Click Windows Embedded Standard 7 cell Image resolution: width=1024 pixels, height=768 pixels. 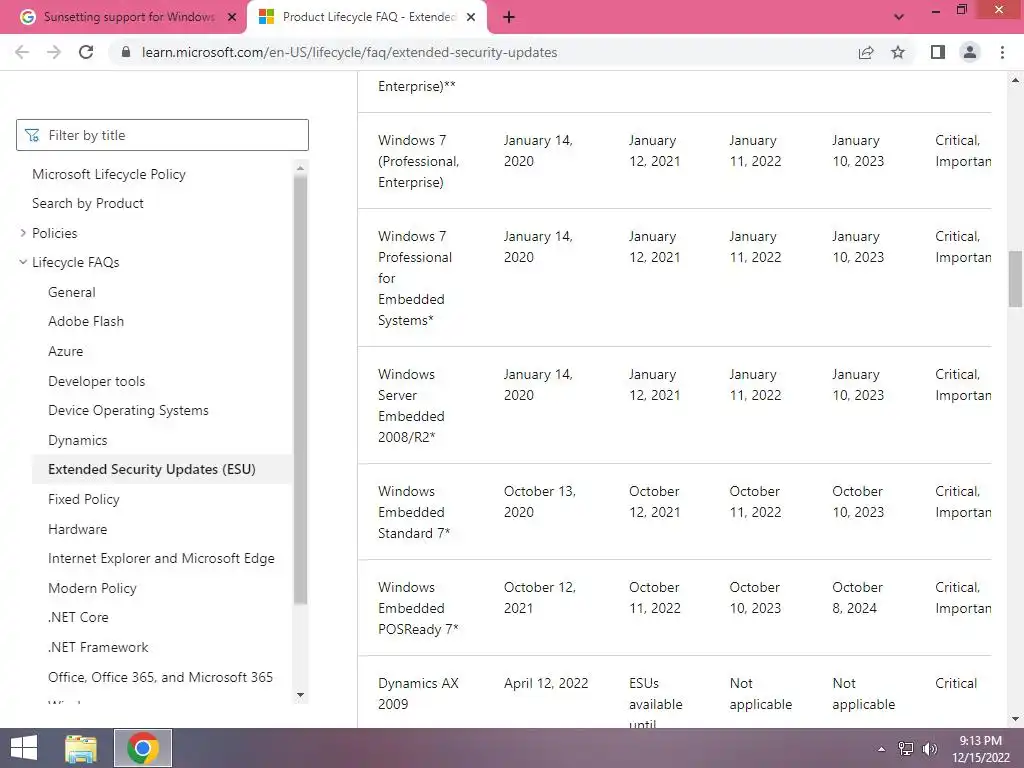[x=414, y=512]
